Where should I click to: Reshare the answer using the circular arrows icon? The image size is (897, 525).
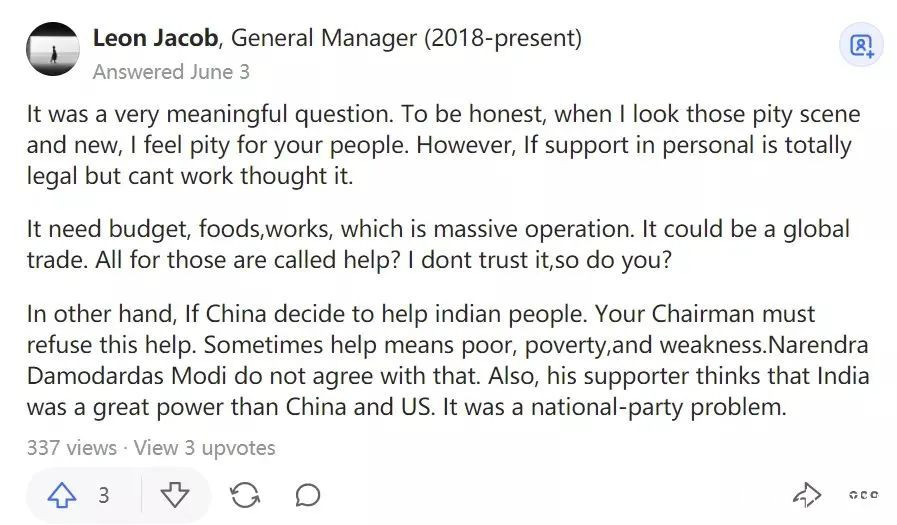[244, 495]
